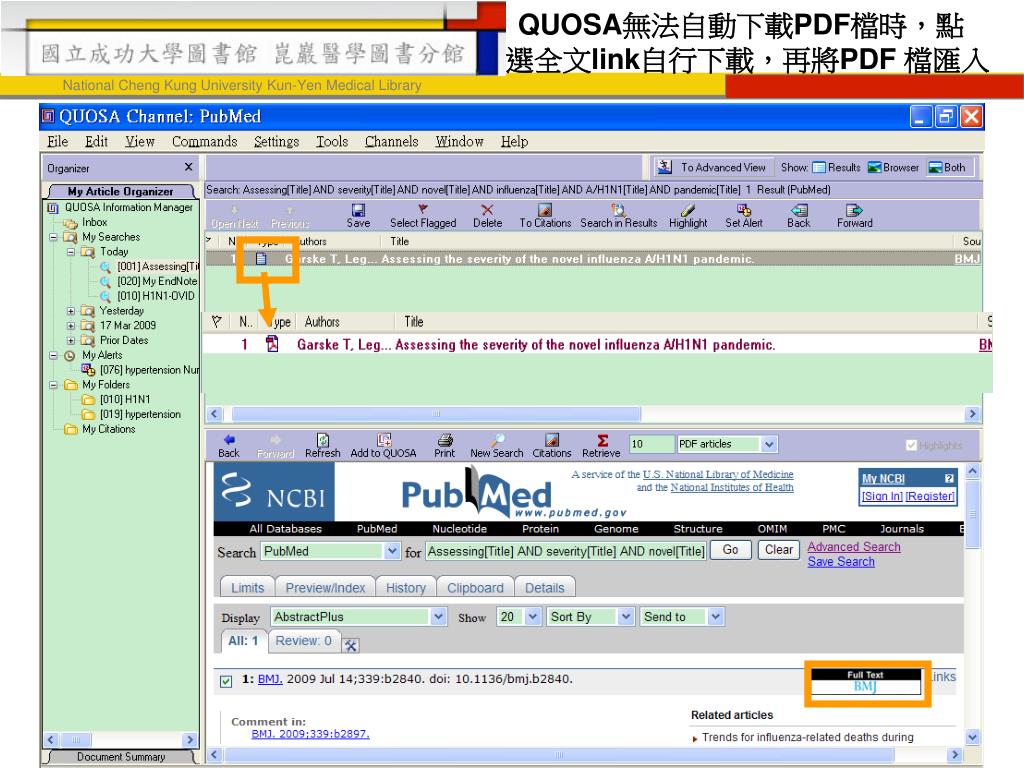Toggle the Highlights checkbox
The image size is (1024, 768).
912,445
